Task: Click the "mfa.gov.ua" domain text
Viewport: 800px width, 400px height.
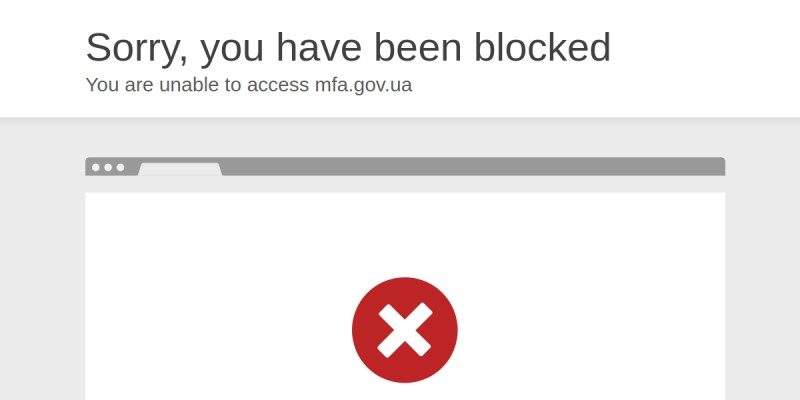Action: pyautogui.click(x=363, y=85)
